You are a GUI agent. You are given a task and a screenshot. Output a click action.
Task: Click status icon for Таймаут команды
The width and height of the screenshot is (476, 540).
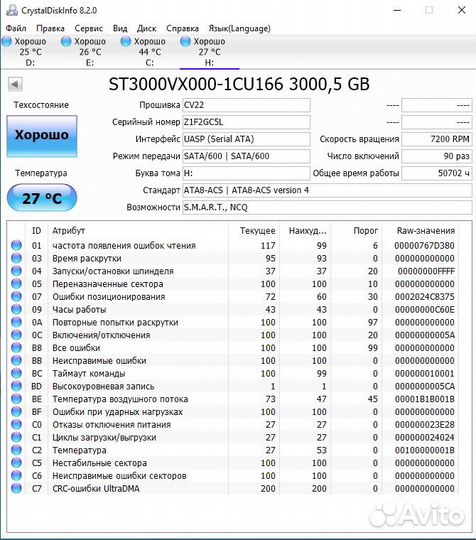[16, 373]
